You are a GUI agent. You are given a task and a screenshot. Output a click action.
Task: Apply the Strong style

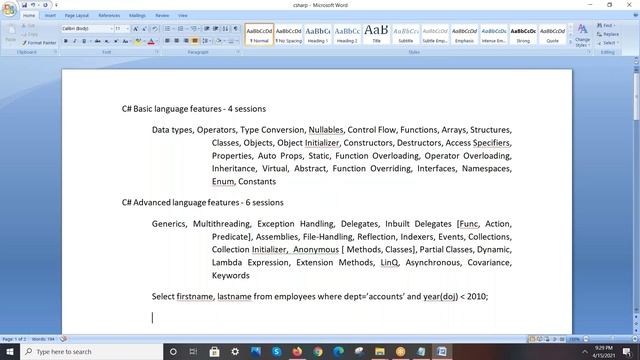523,35
